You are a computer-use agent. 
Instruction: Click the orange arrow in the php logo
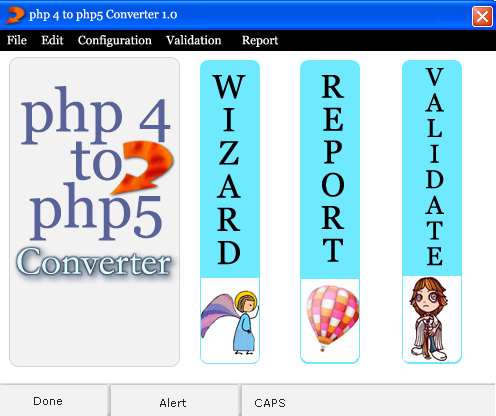(x=142, y=167)
